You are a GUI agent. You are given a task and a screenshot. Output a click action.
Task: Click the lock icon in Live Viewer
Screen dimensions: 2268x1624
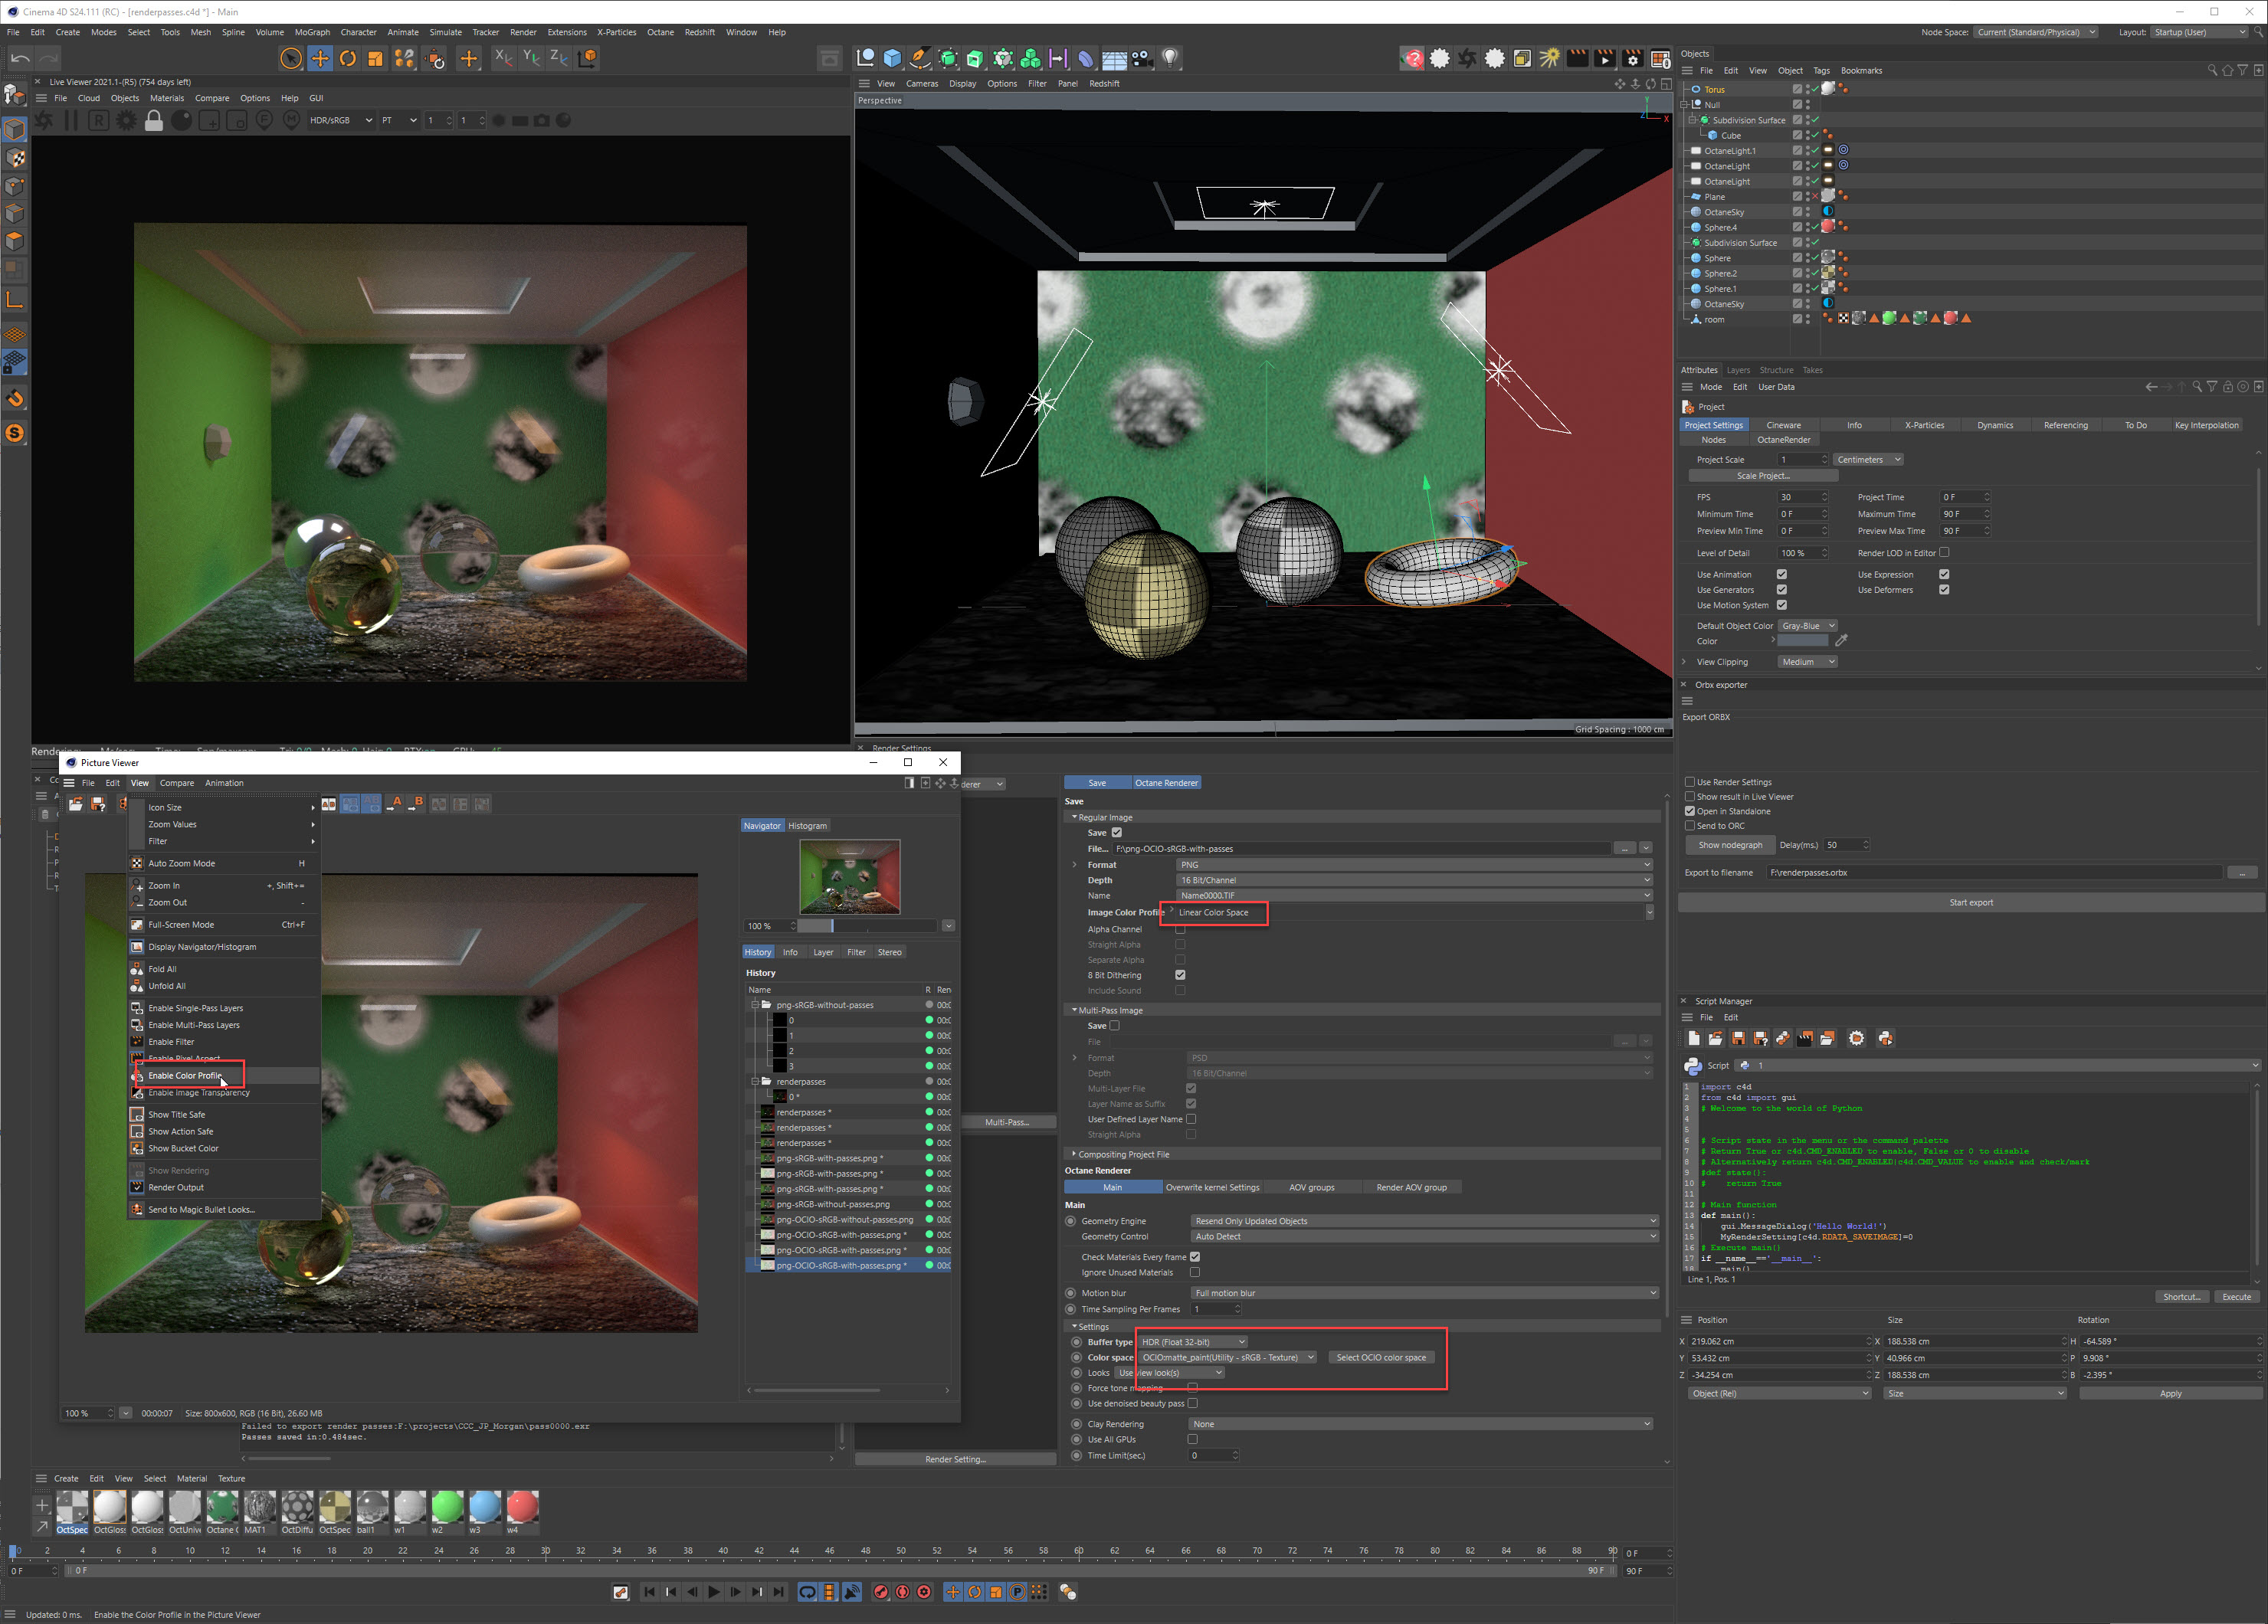click(x=153, y=120)
